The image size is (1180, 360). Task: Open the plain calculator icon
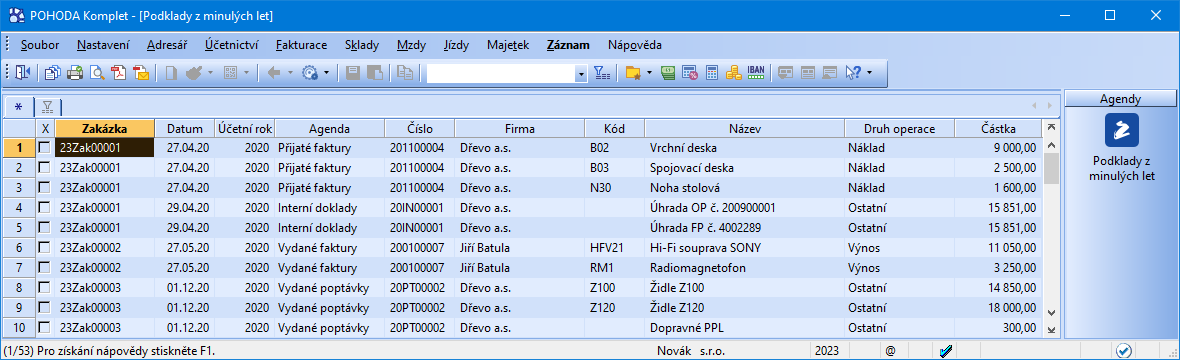coord(712,73)
